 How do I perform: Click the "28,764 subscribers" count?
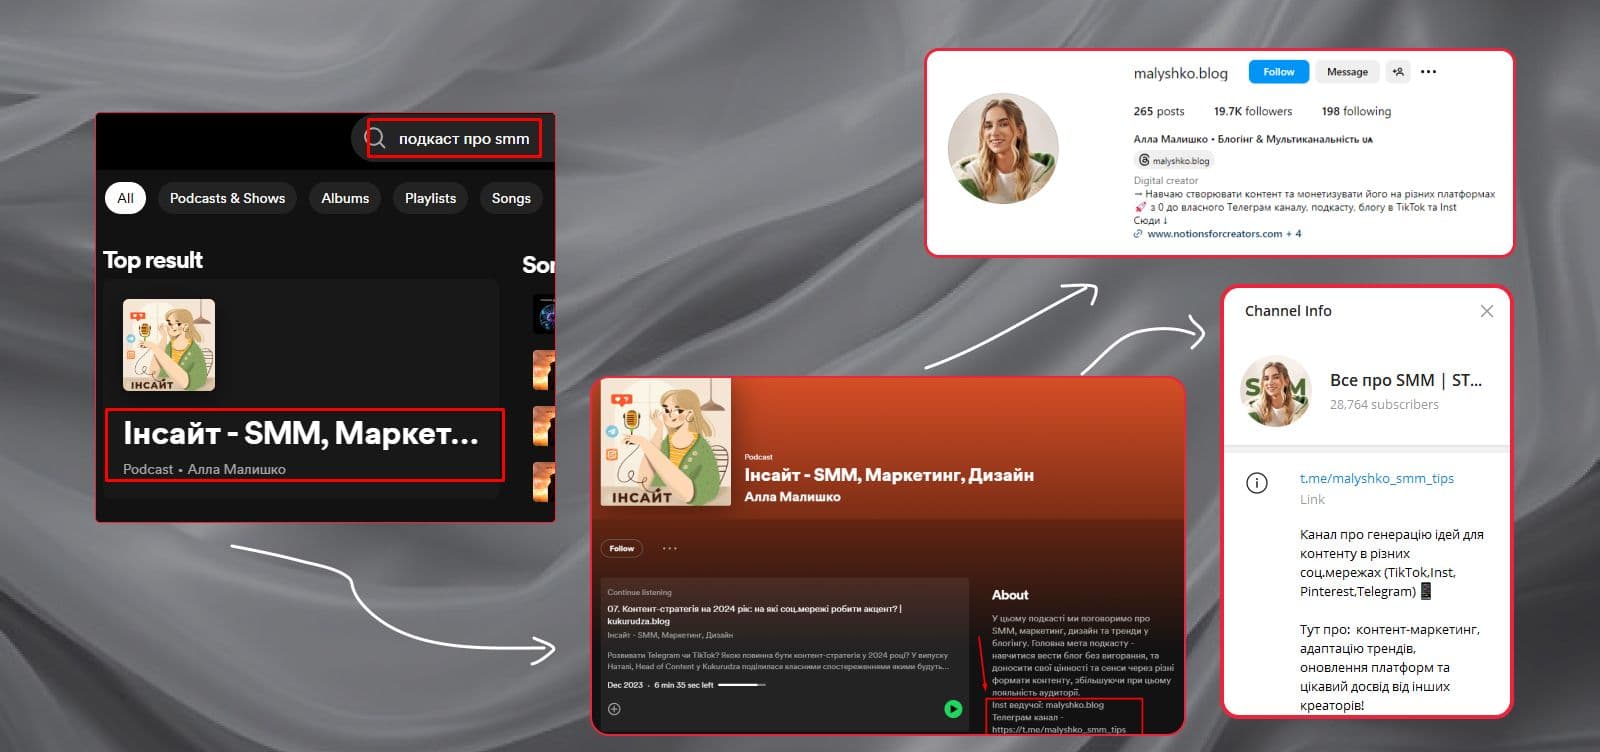click(1384, 405)
